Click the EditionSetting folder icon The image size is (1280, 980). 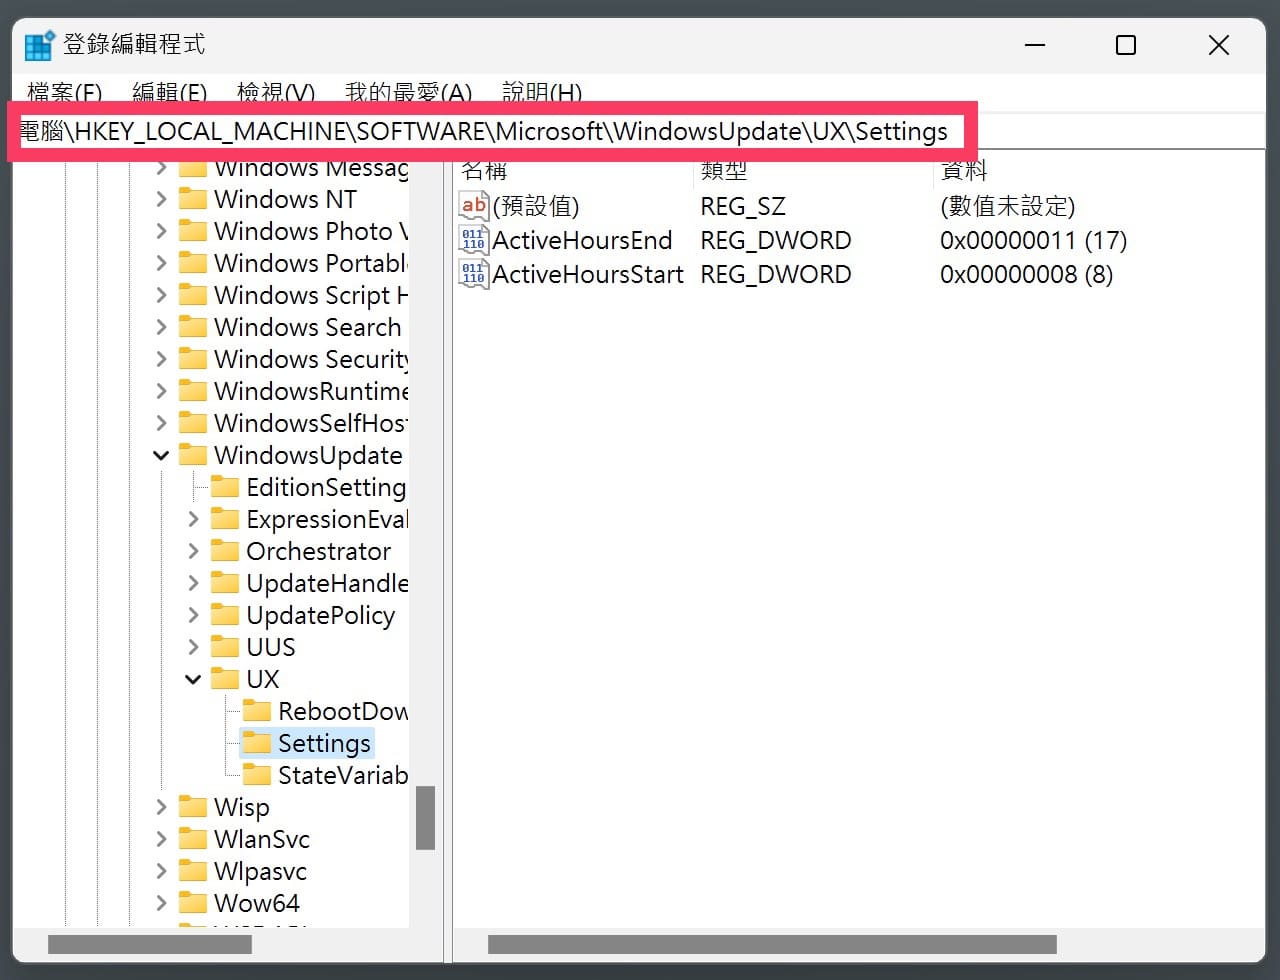coord(224,487)
